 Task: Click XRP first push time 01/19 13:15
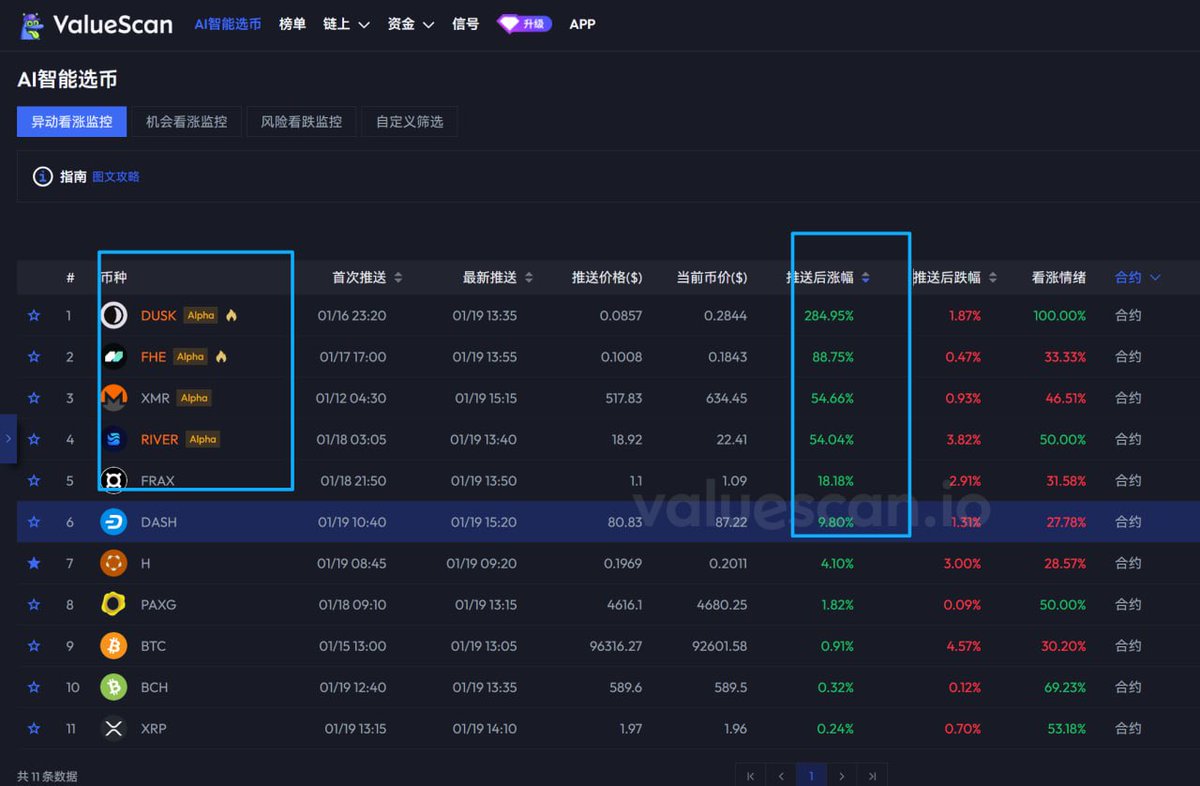pyautogui.click(x=355, y=729)
